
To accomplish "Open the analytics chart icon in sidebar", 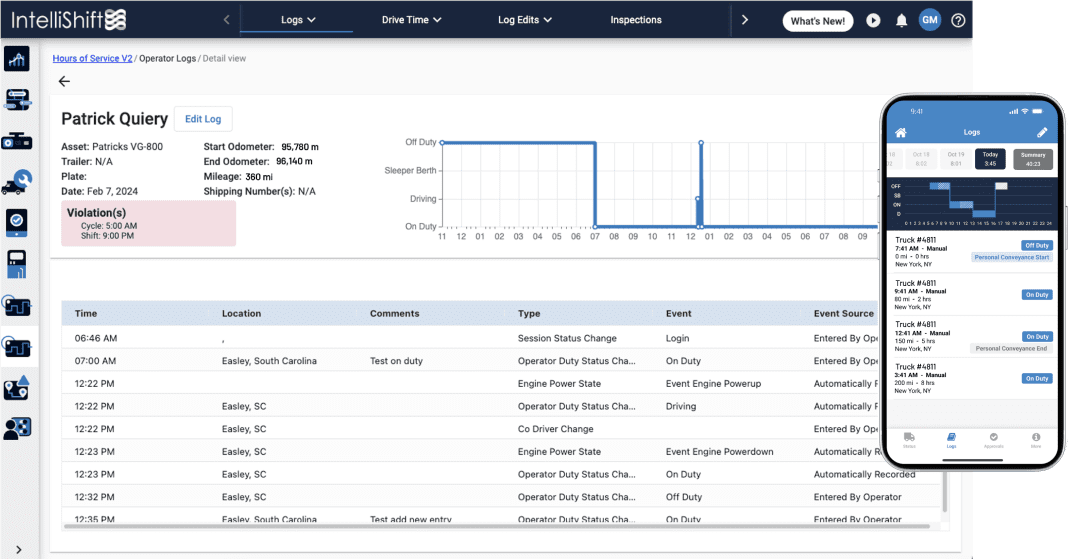I will pos(17,60).
